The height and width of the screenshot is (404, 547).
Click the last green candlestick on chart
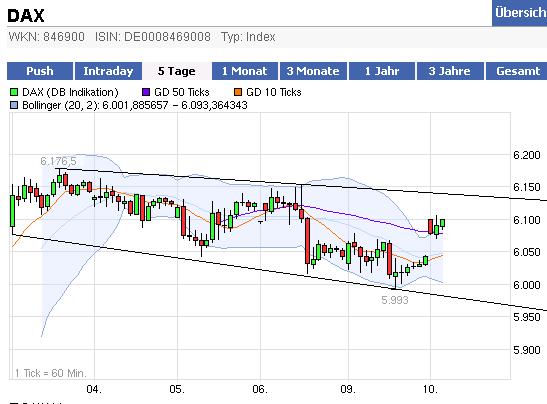pos(442,223)
